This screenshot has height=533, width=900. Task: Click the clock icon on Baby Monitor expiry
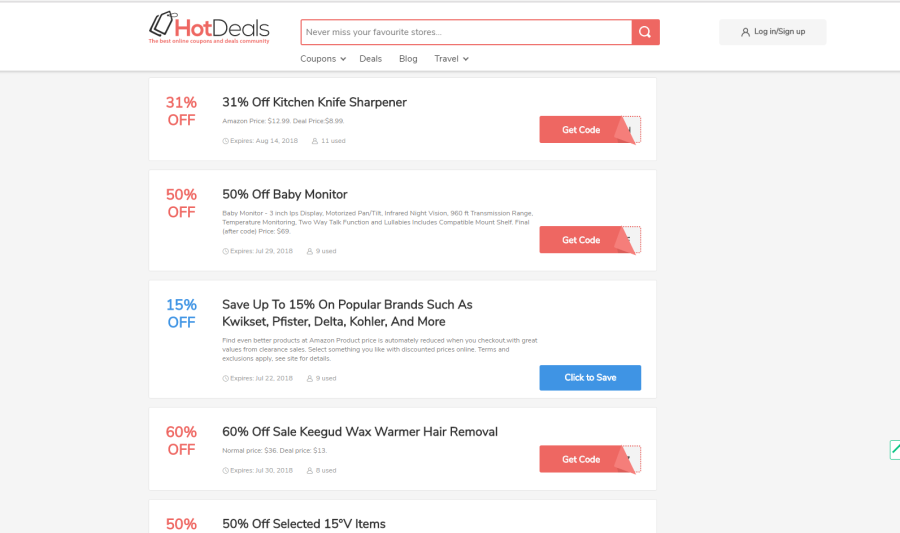[x=226, y=251]
